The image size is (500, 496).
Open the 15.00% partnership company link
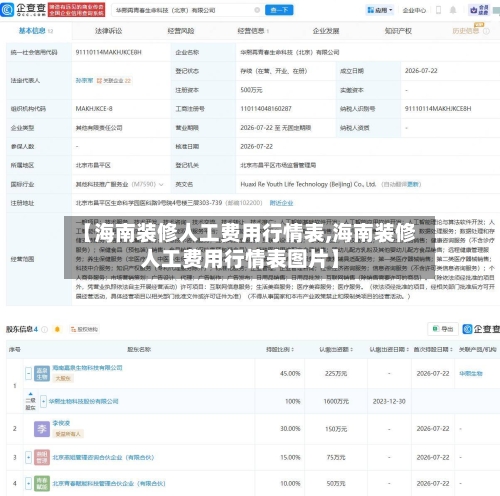103,457
